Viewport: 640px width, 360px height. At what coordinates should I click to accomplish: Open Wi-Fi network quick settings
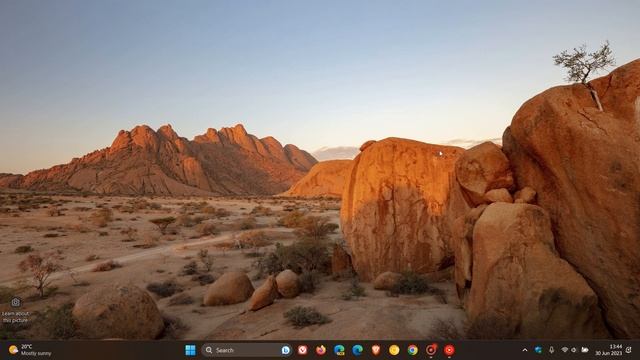pyautogui.click(x=565, y=350)
